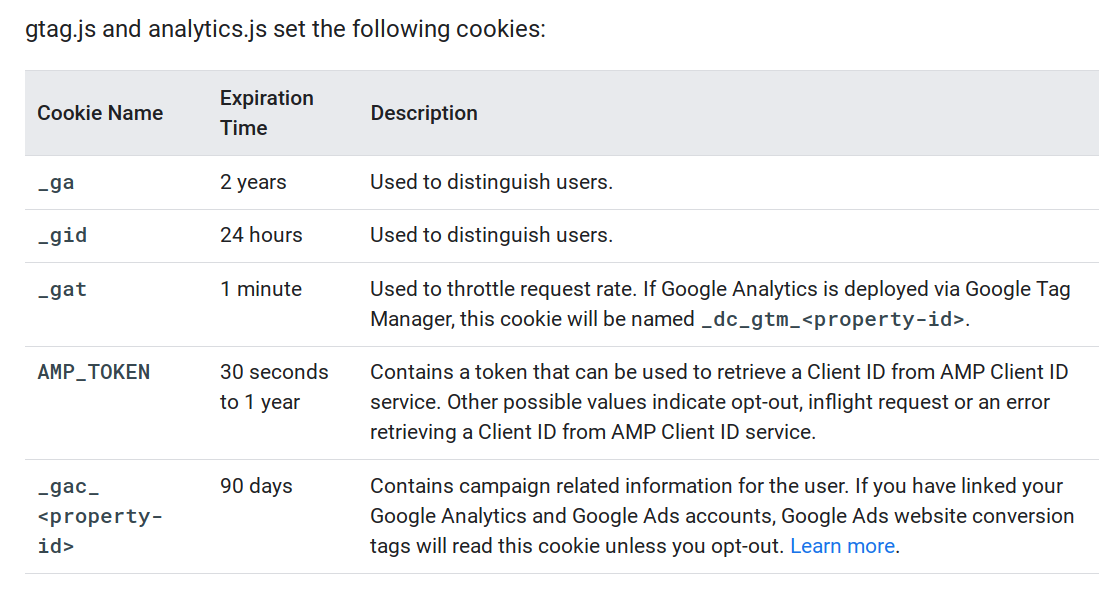Click the _ga row description text
This screenshot has height=595, width=1117.
[491, 182]
